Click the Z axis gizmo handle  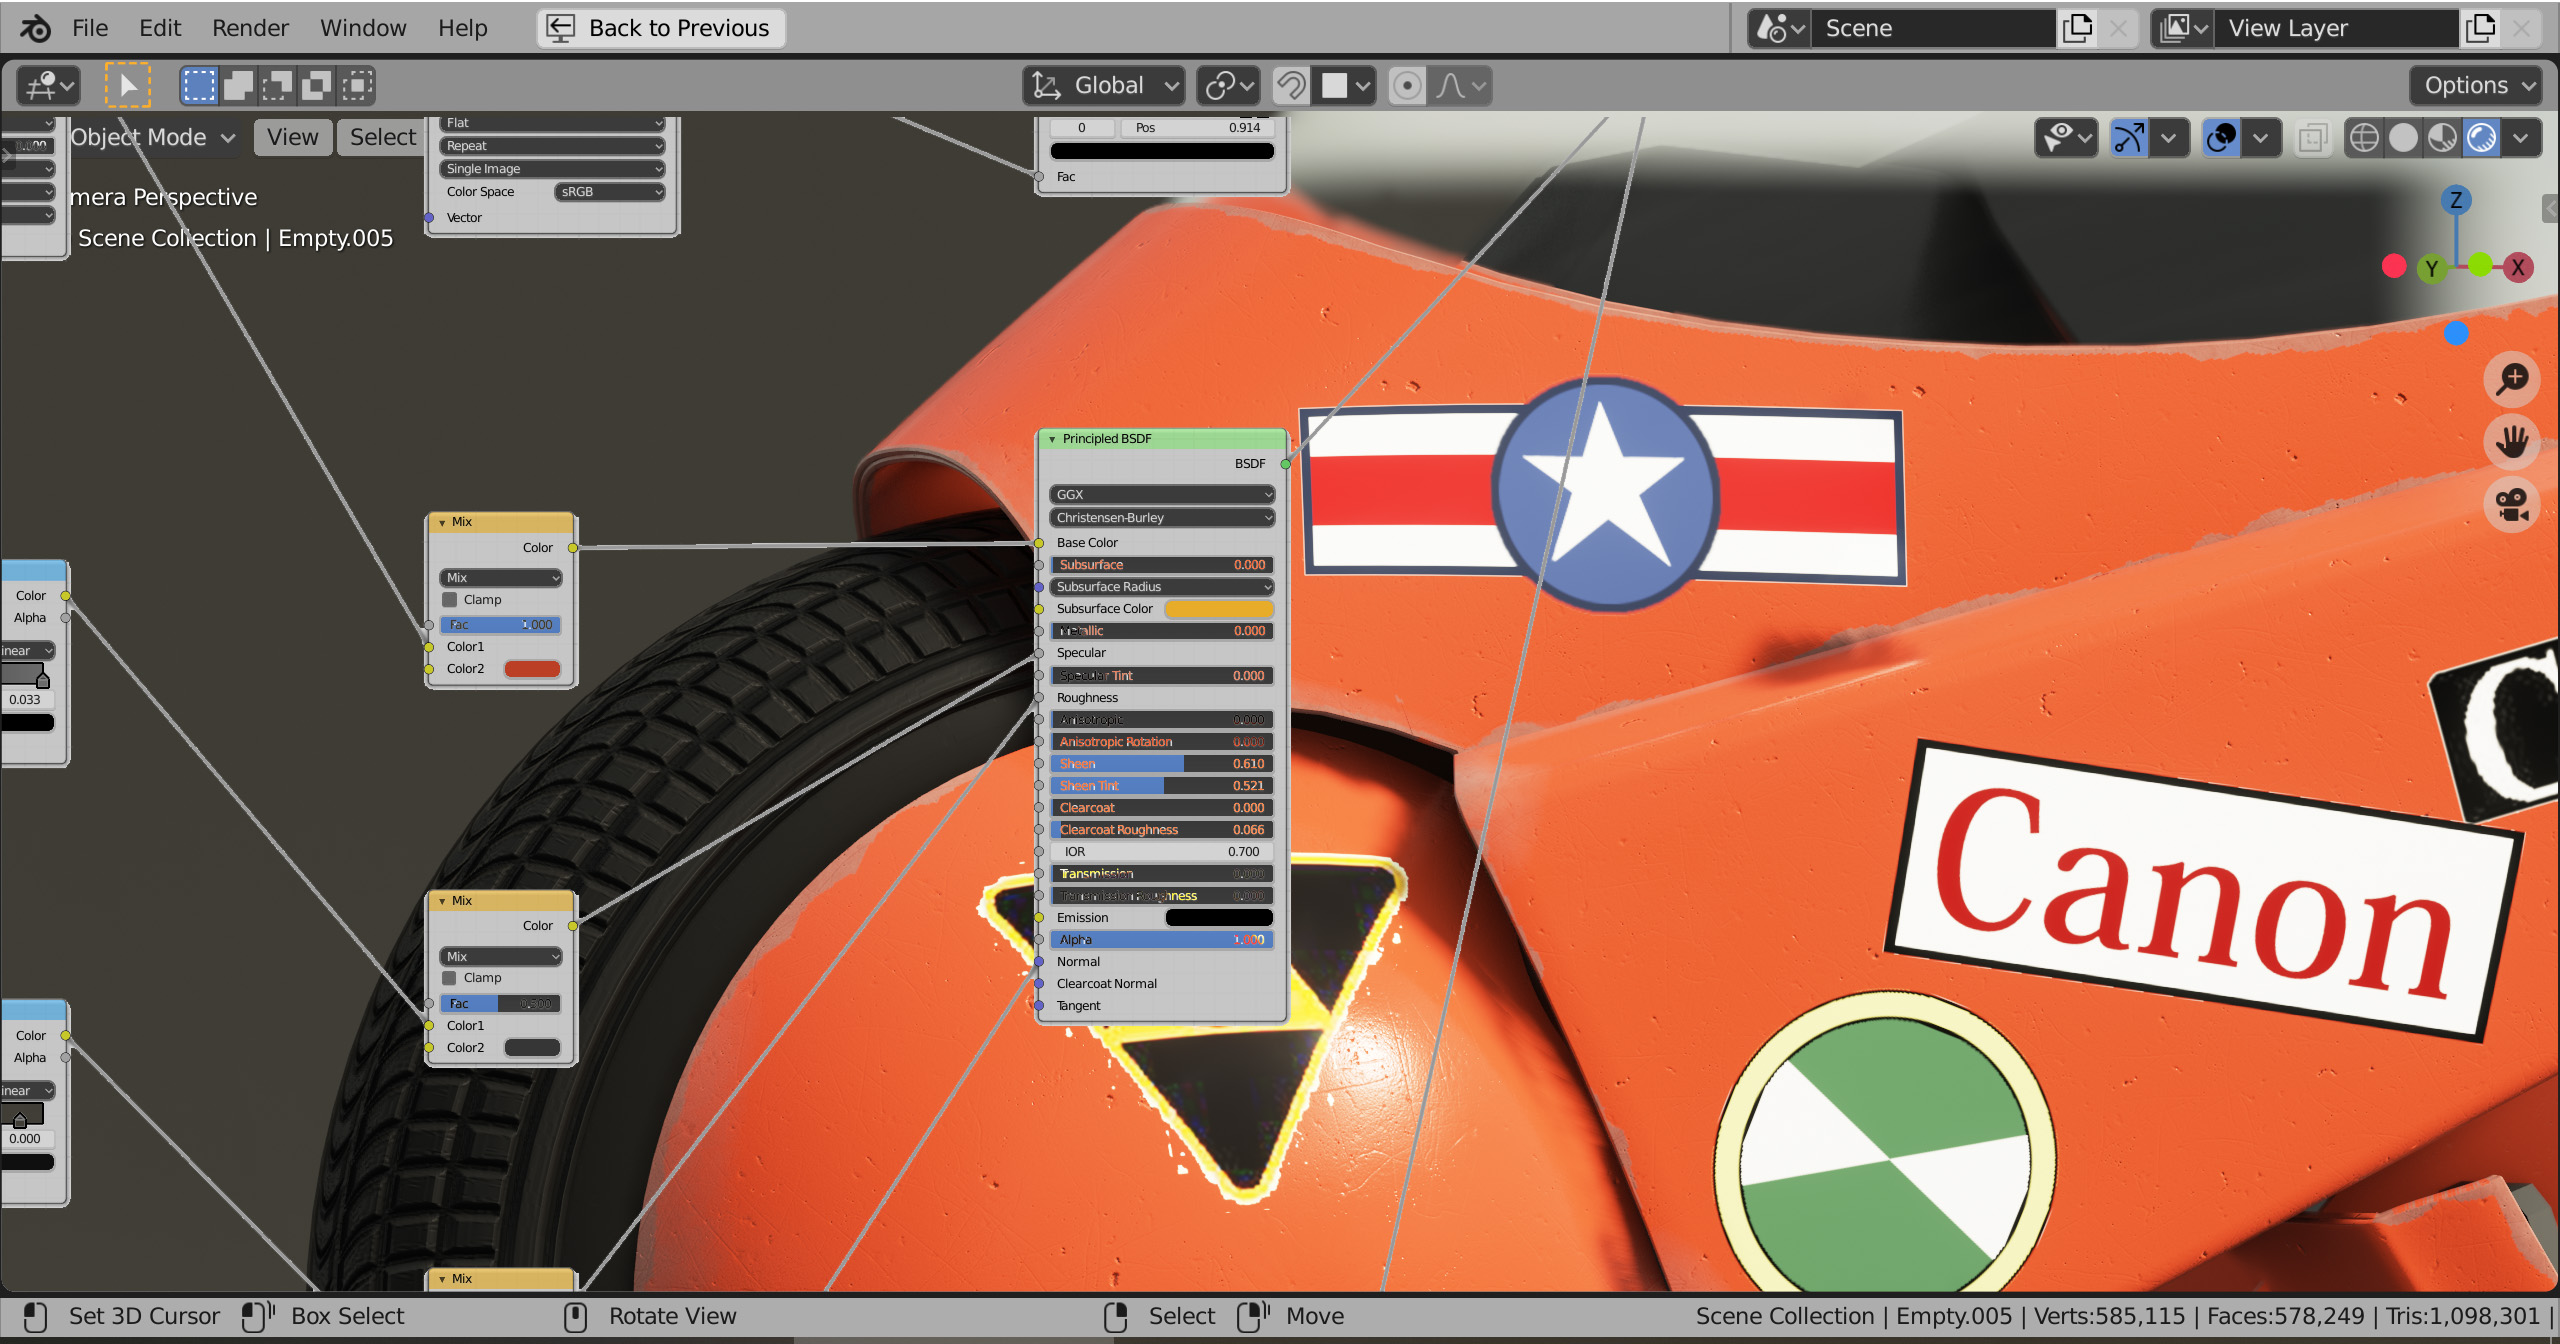(2456, 199)
